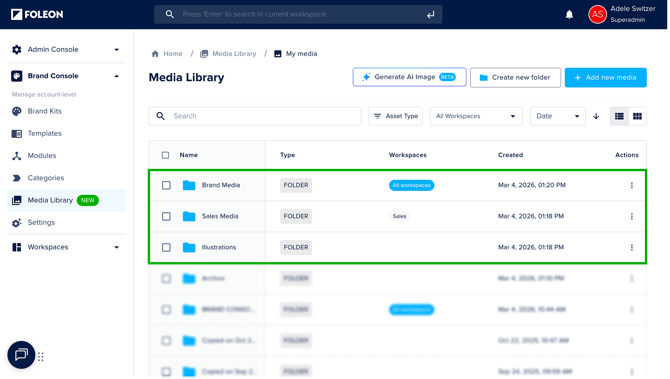Click the FOLDER type tag for Brand Media
The width and height of the screenshot is (670, 379).
[x=296, y=185]
